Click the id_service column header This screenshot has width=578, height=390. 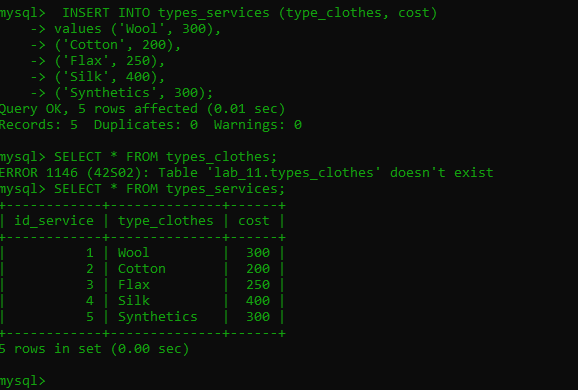pyautogui.click(x=54, y=221)
